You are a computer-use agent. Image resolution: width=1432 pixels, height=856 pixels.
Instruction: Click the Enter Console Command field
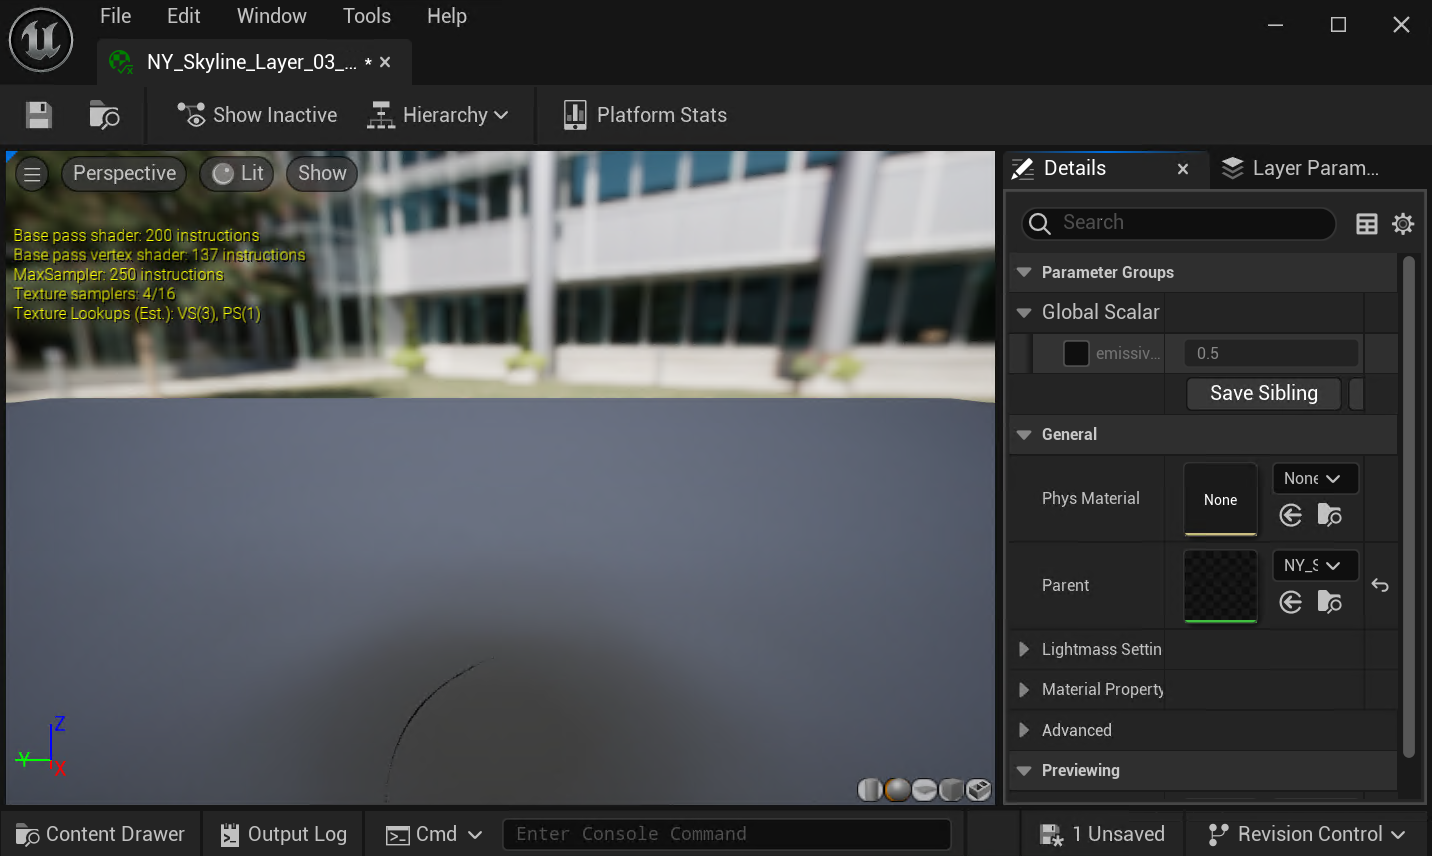(x=726, y=834)
